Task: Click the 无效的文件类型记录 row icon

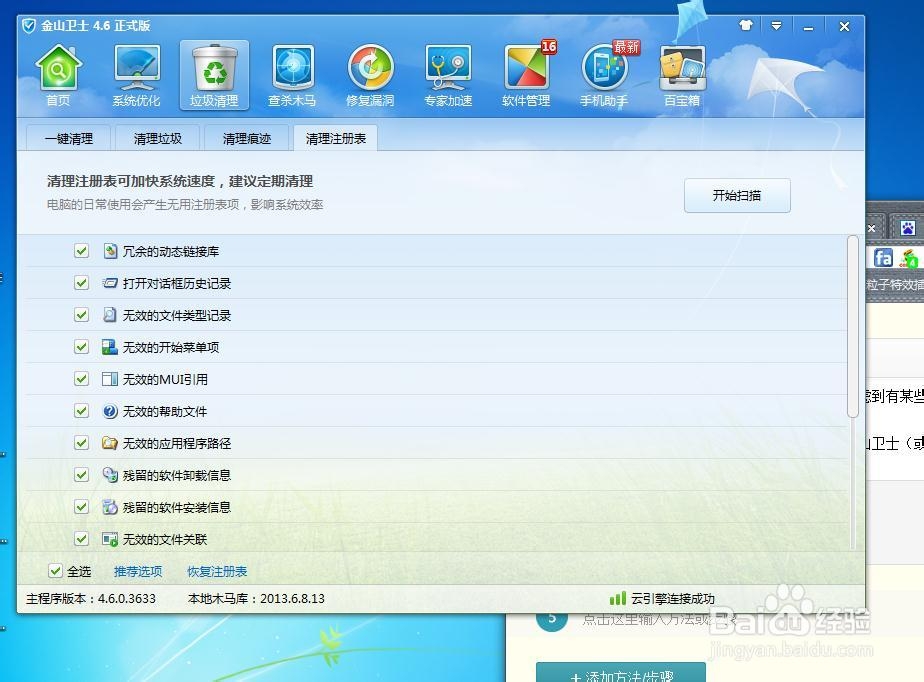Action: pyautogui.click(x=110, y=315)
